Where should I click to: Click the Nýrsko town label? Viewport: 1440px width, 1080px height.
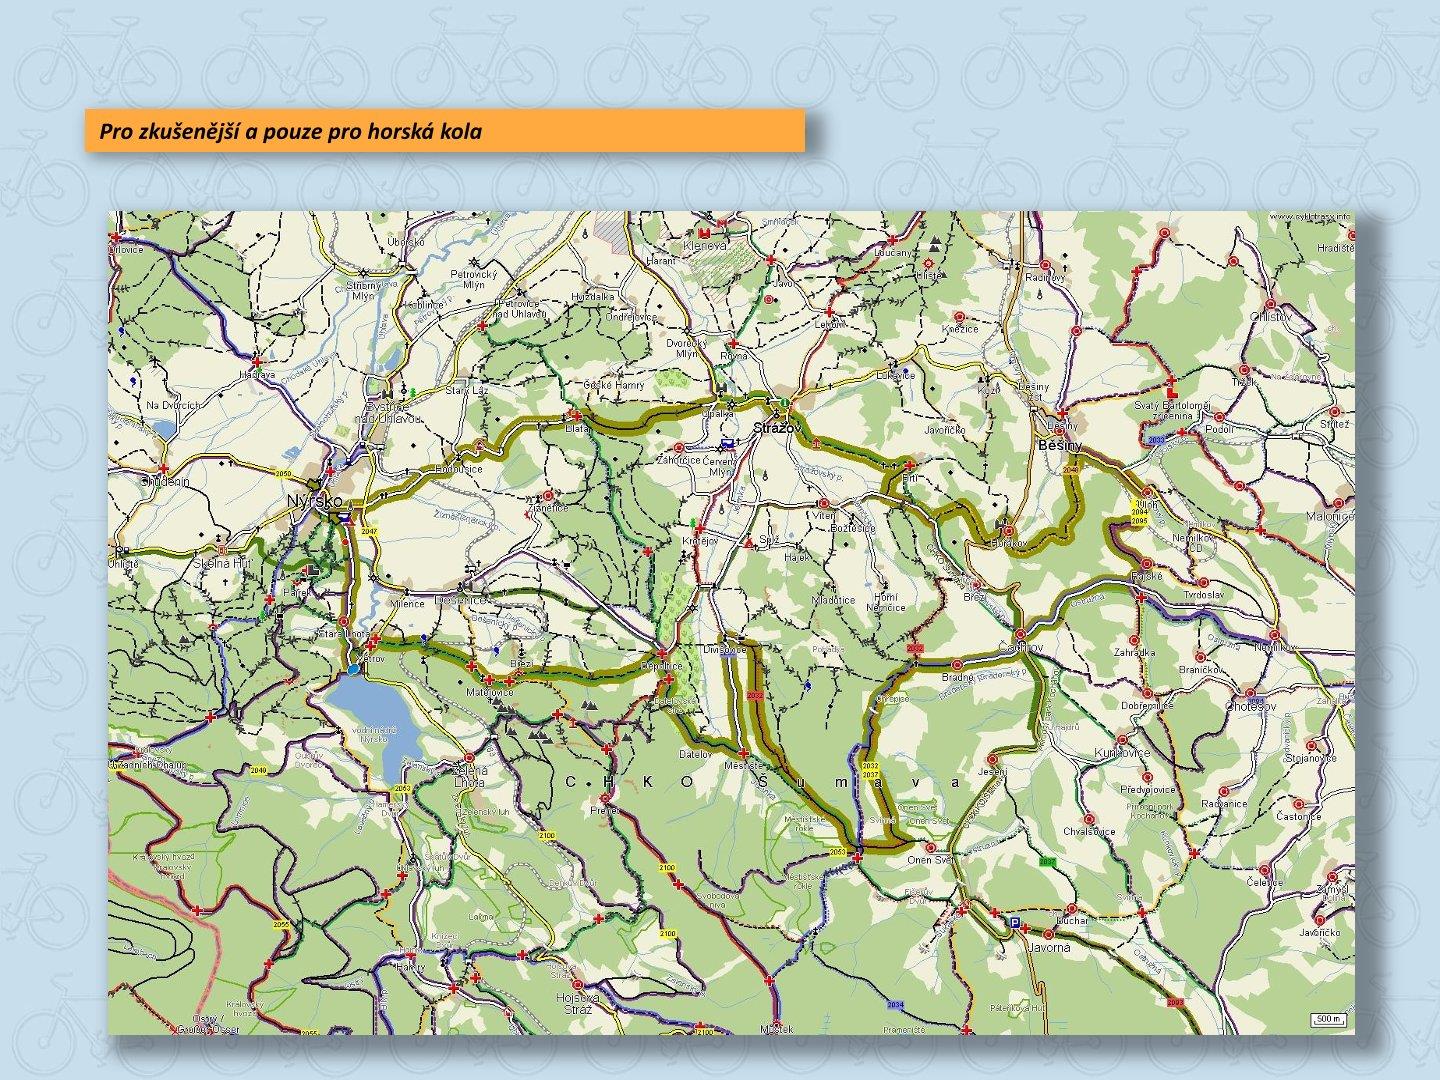[x=314, y=500]
